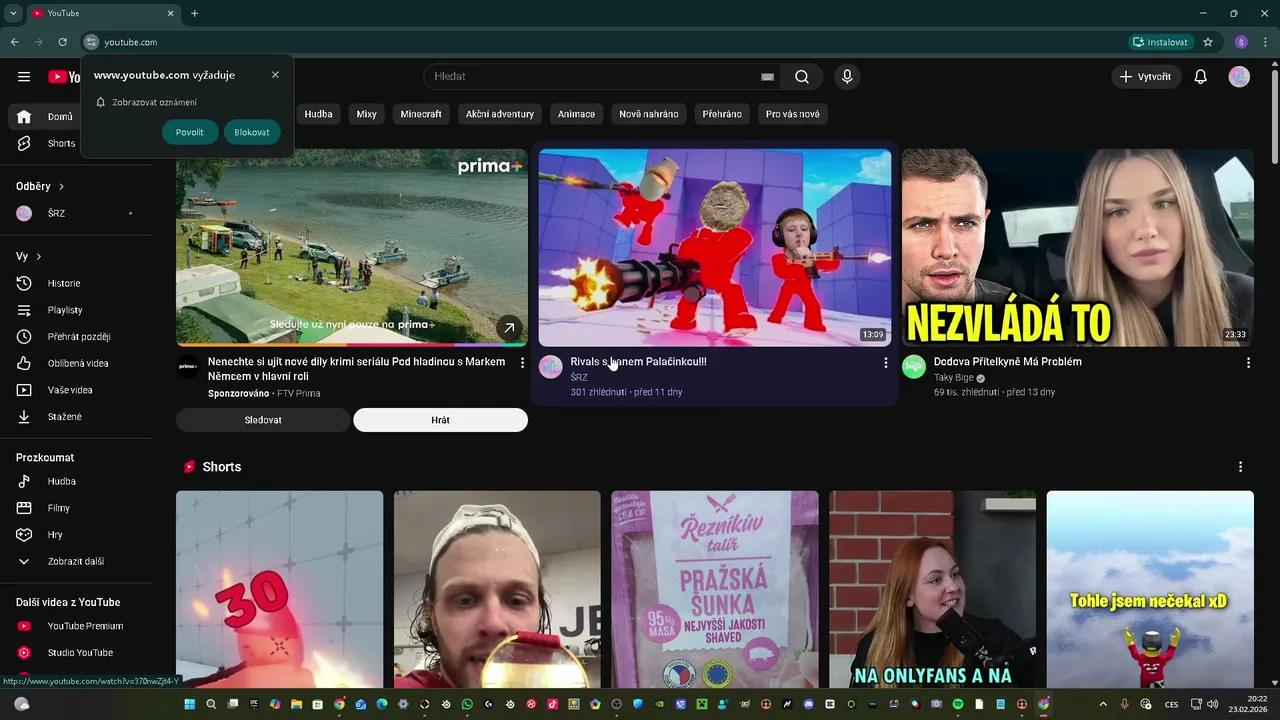Open the Shorts section options menu
The image size is (1280, 720).
click(1240, 467)
